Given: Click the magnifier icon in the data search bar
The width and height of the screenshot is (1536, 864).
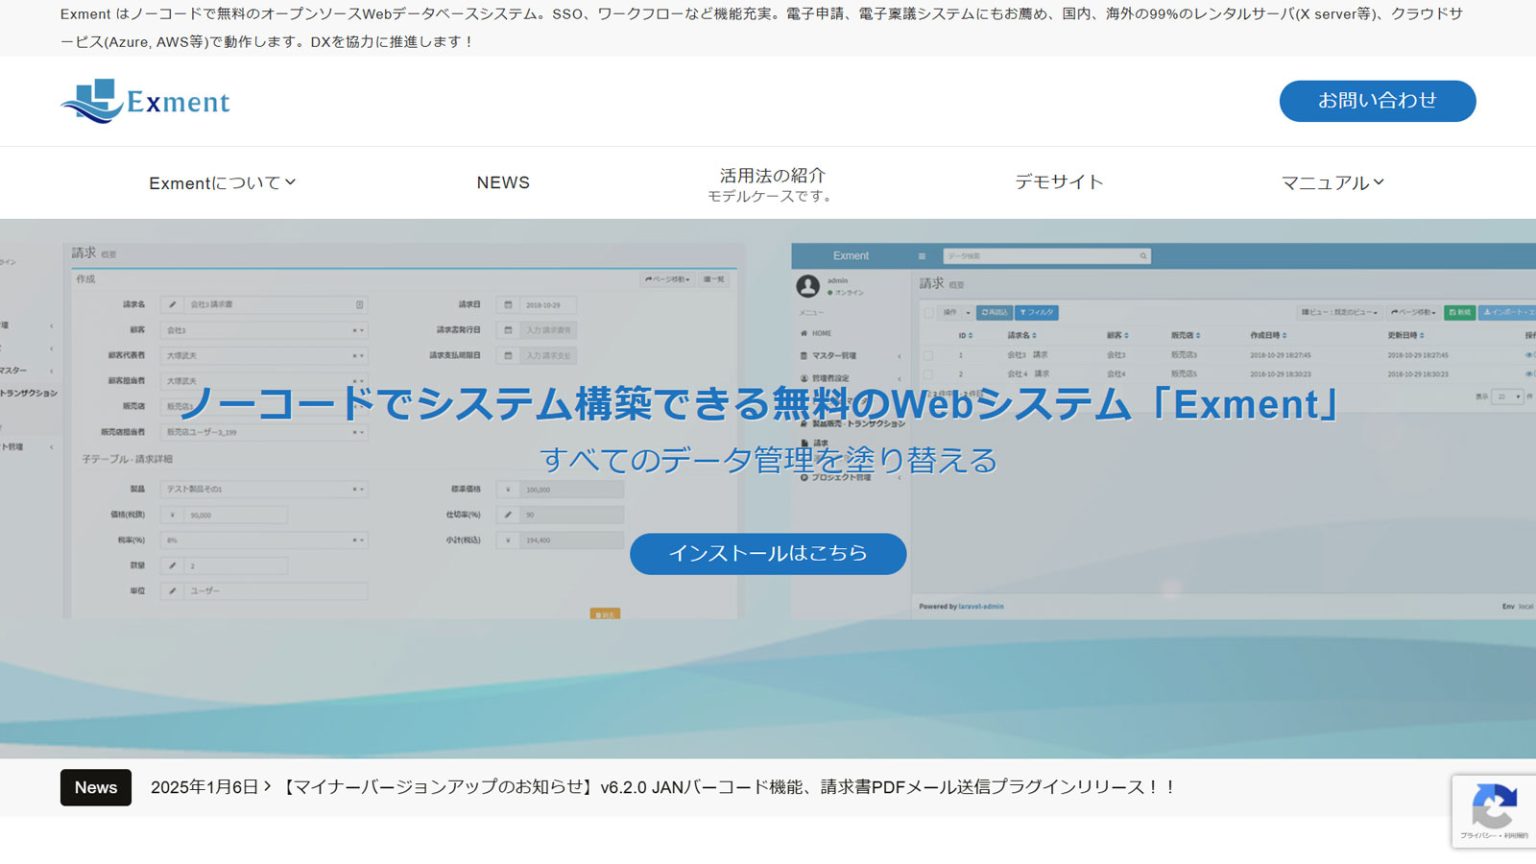Looking at the screenshot, I should coord(1144,256).
